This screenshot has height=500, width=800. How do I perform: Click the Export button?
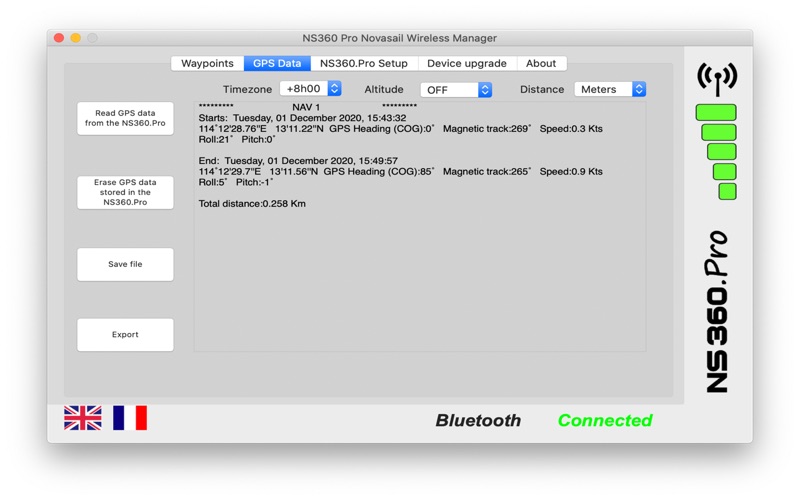[125, 335]
